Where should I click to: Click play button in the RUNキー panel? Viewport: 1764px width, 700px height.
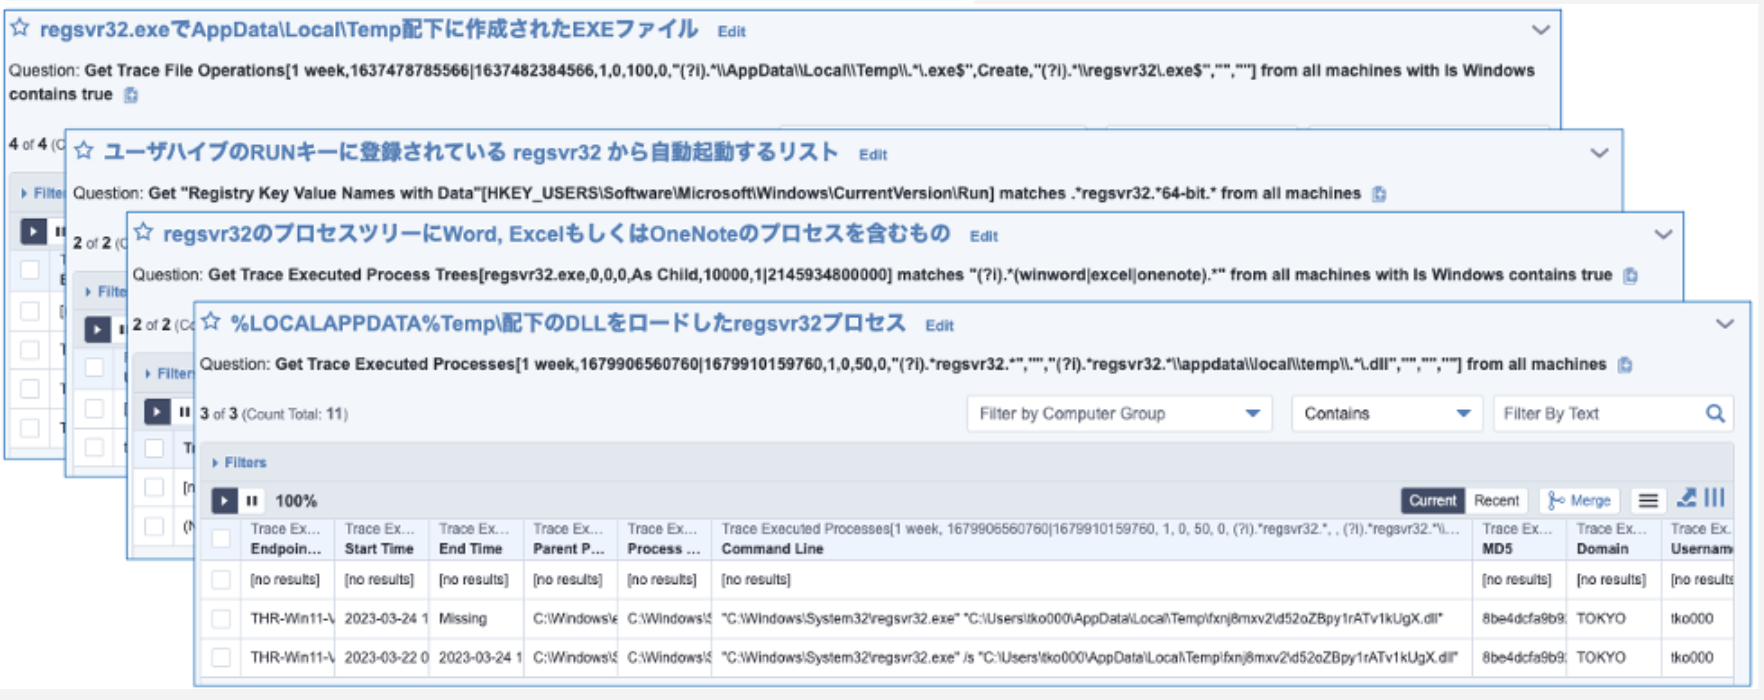(97, 329)
